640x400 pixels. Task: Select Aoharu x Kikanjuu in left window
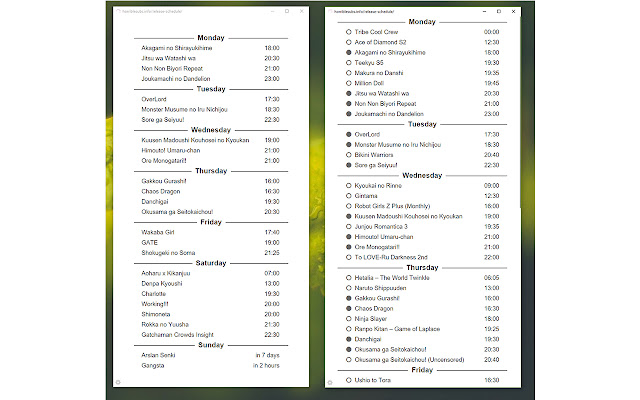click(166, 273)
